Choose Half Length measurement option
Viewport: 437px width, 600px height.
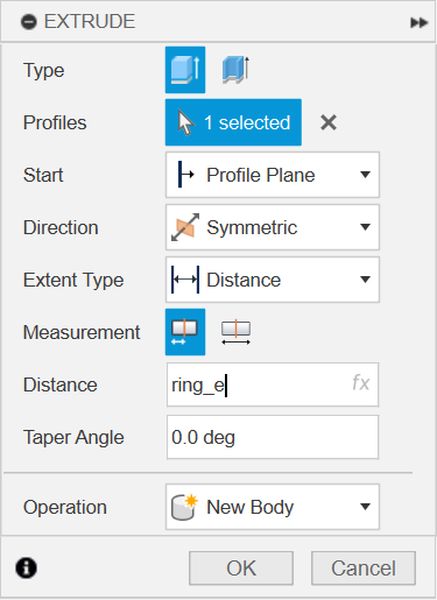pos(185,332)
